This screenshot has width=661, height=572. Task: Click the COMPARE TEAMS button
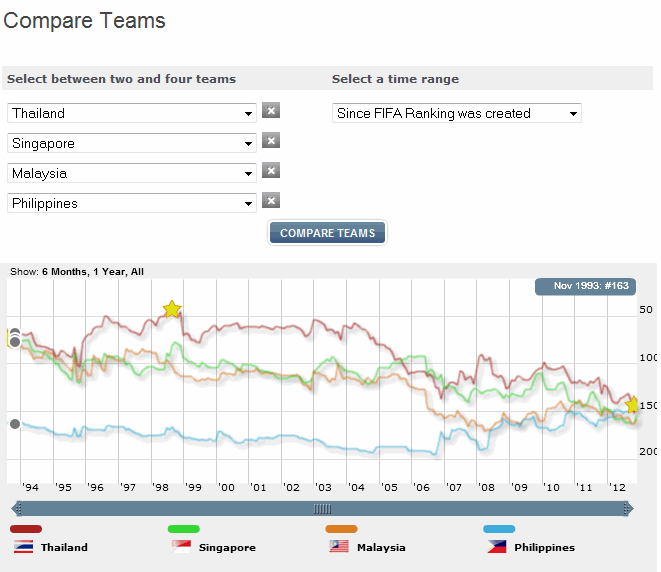328,233
